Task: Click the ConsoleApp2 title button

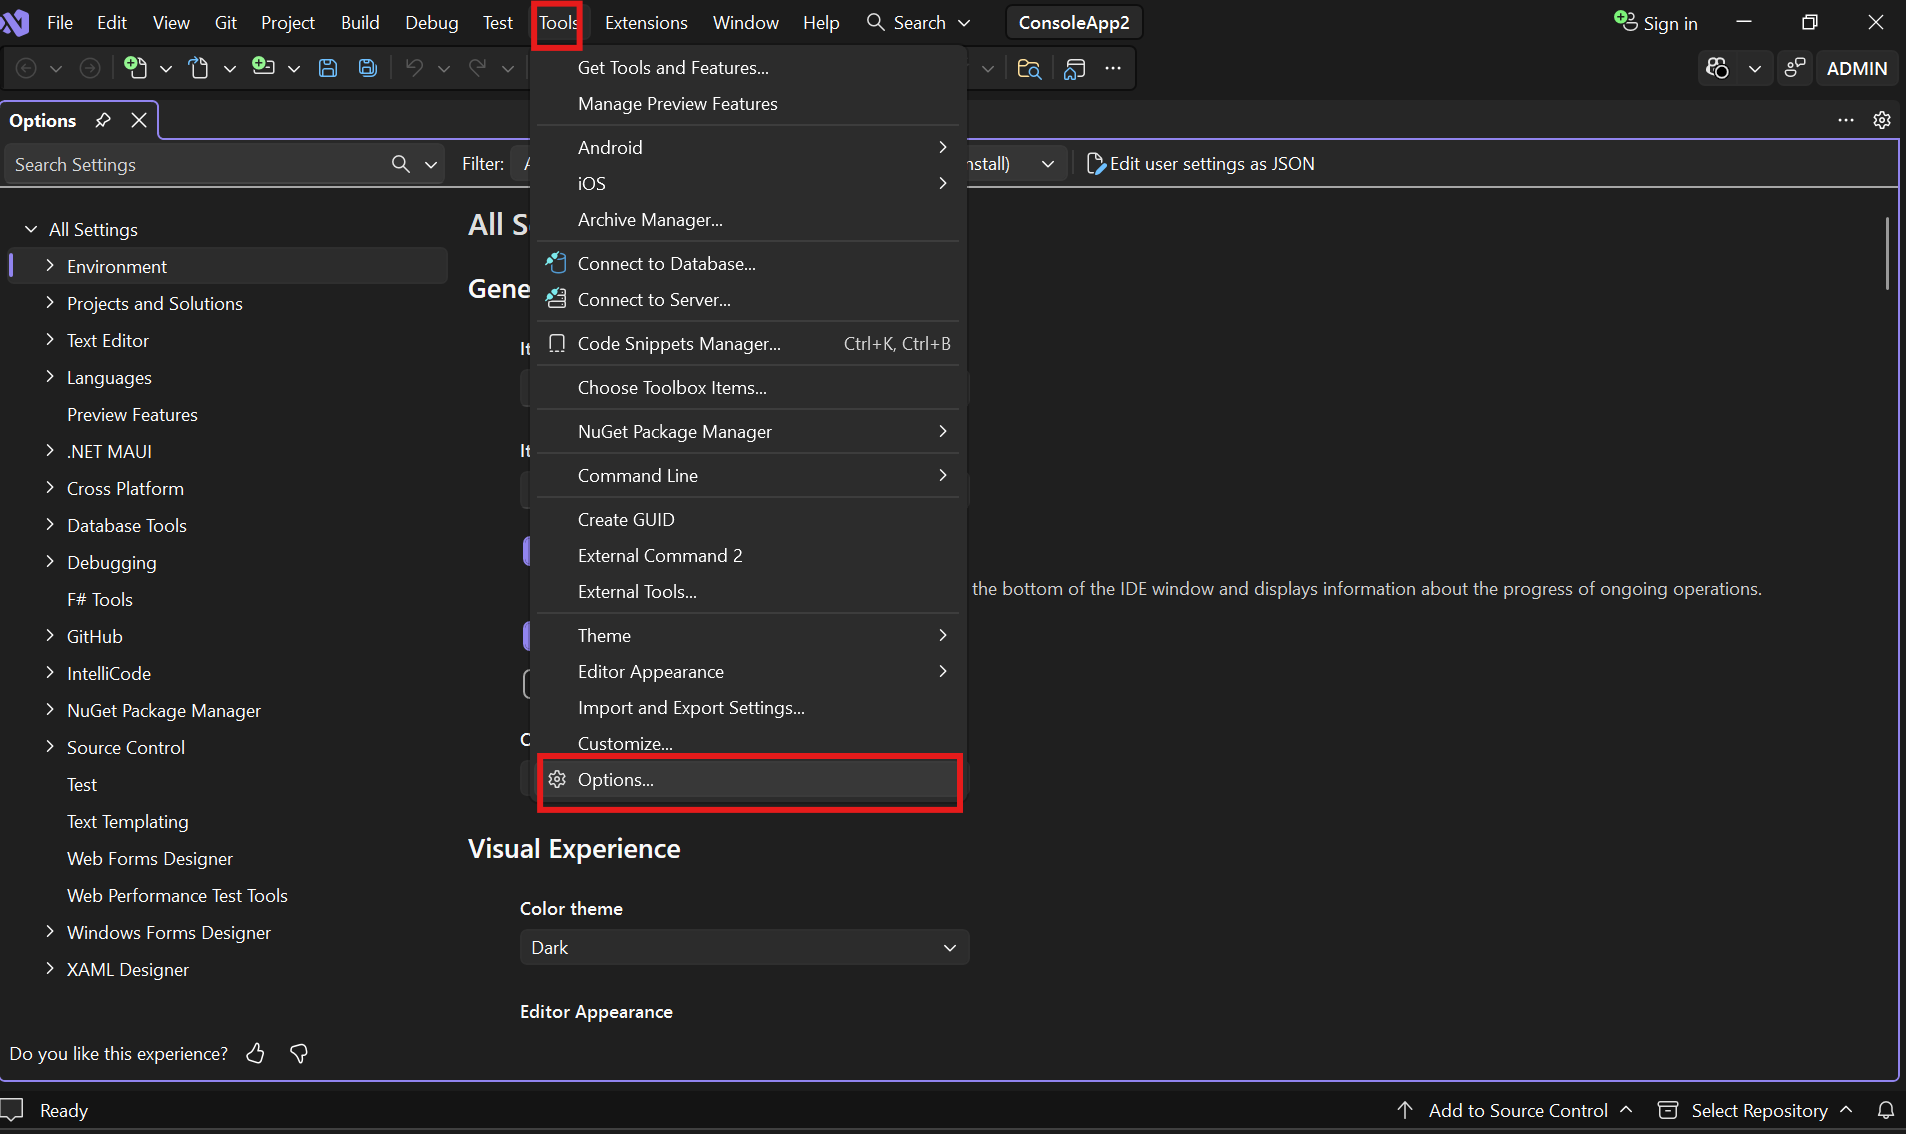Action: [1074, 22]
